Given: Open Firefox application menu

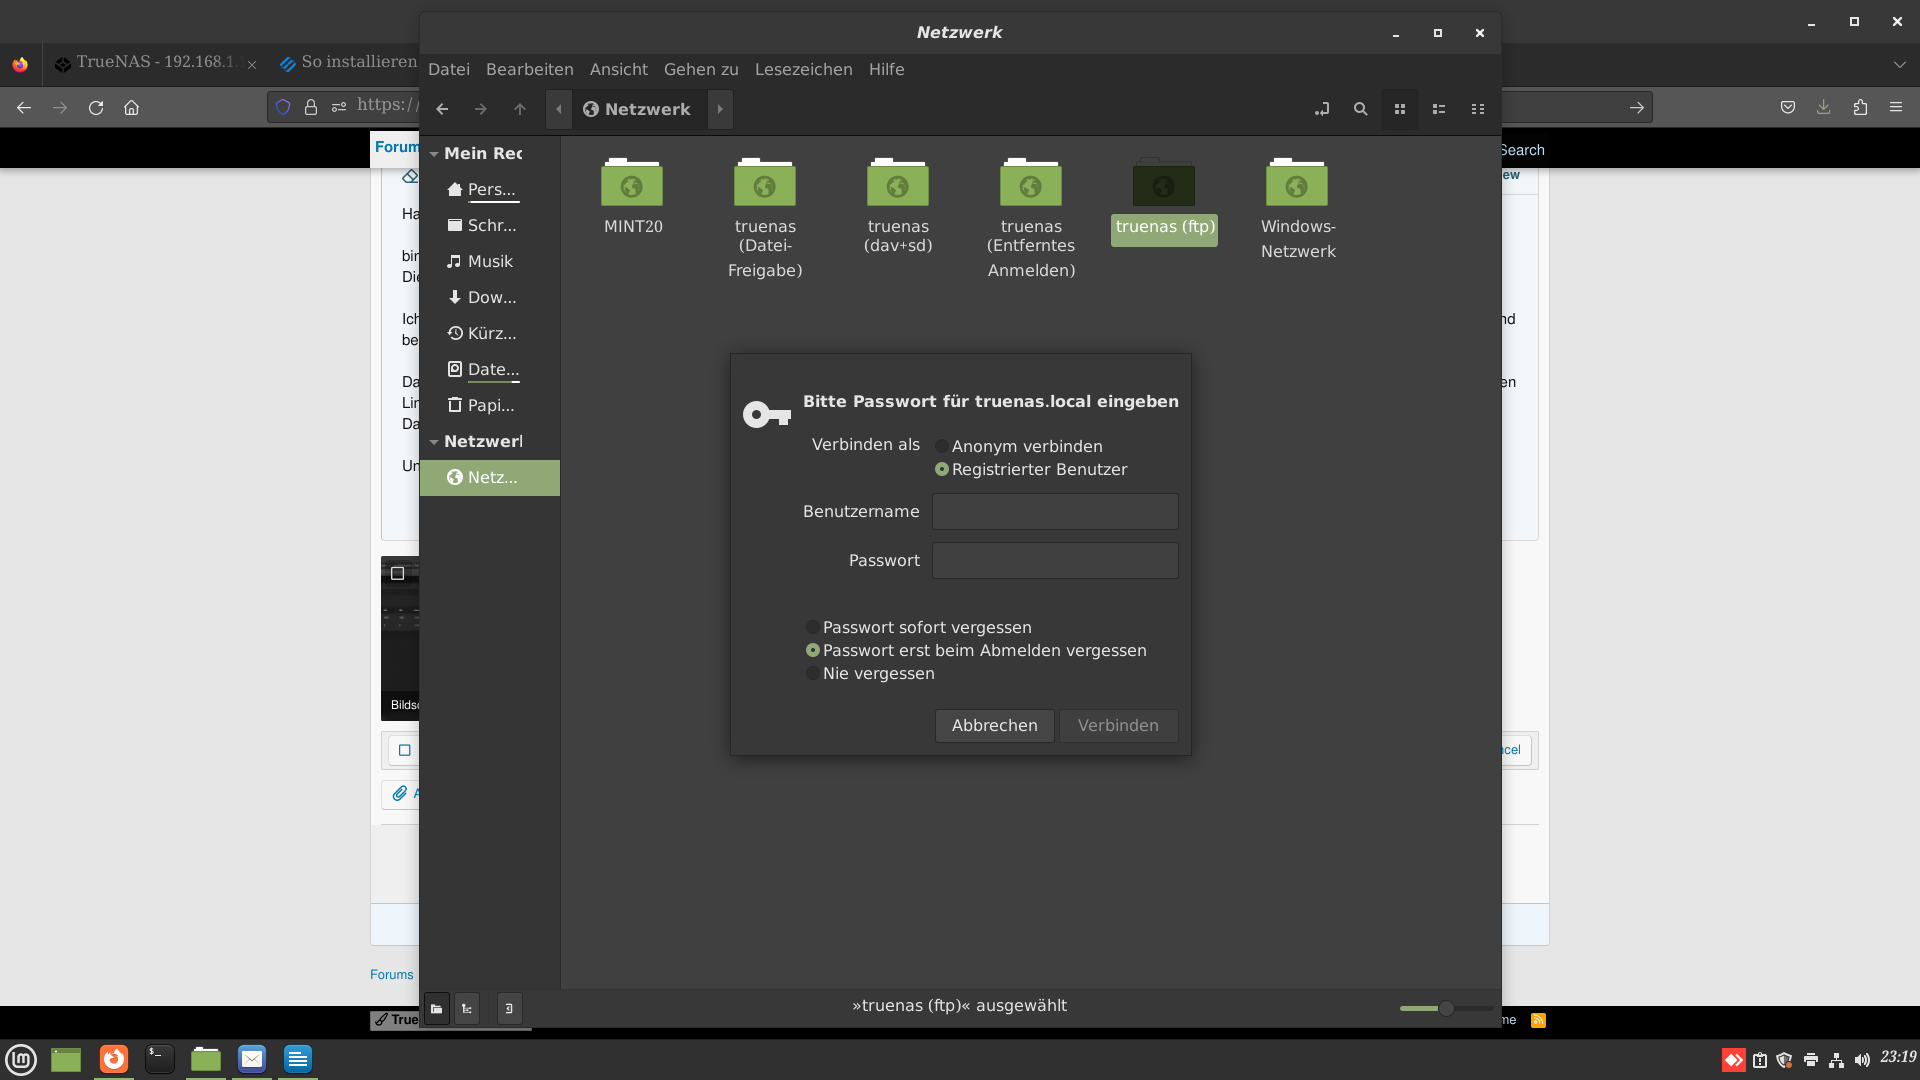Looking at the screenshot, I should point(1896,107).
